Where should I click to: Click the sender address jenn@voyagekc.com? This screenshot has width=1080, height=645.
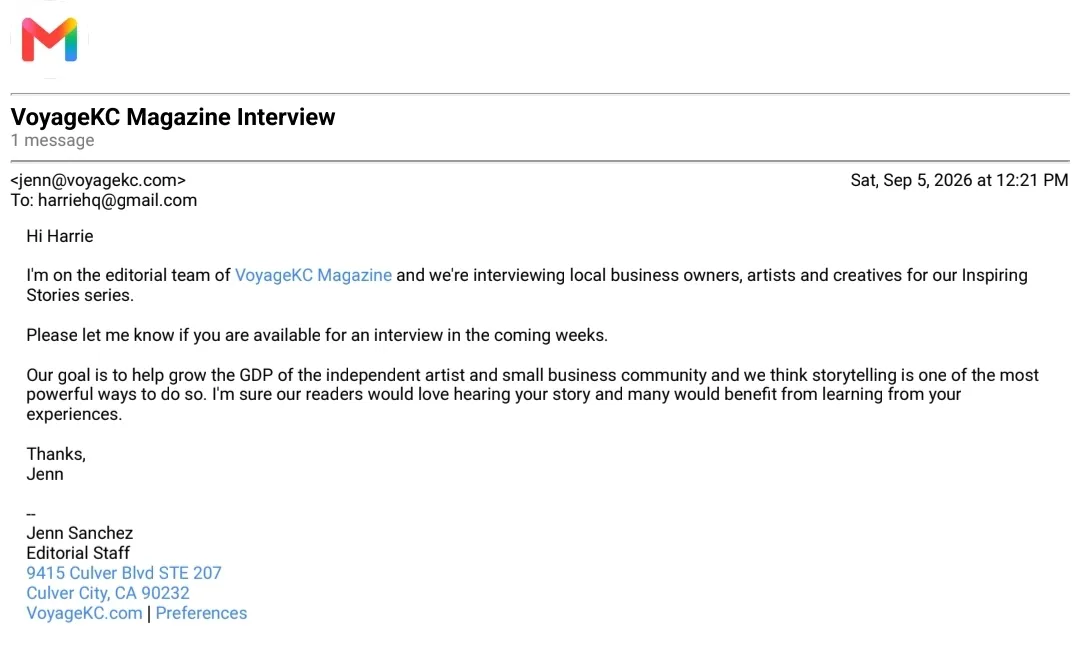98,181
